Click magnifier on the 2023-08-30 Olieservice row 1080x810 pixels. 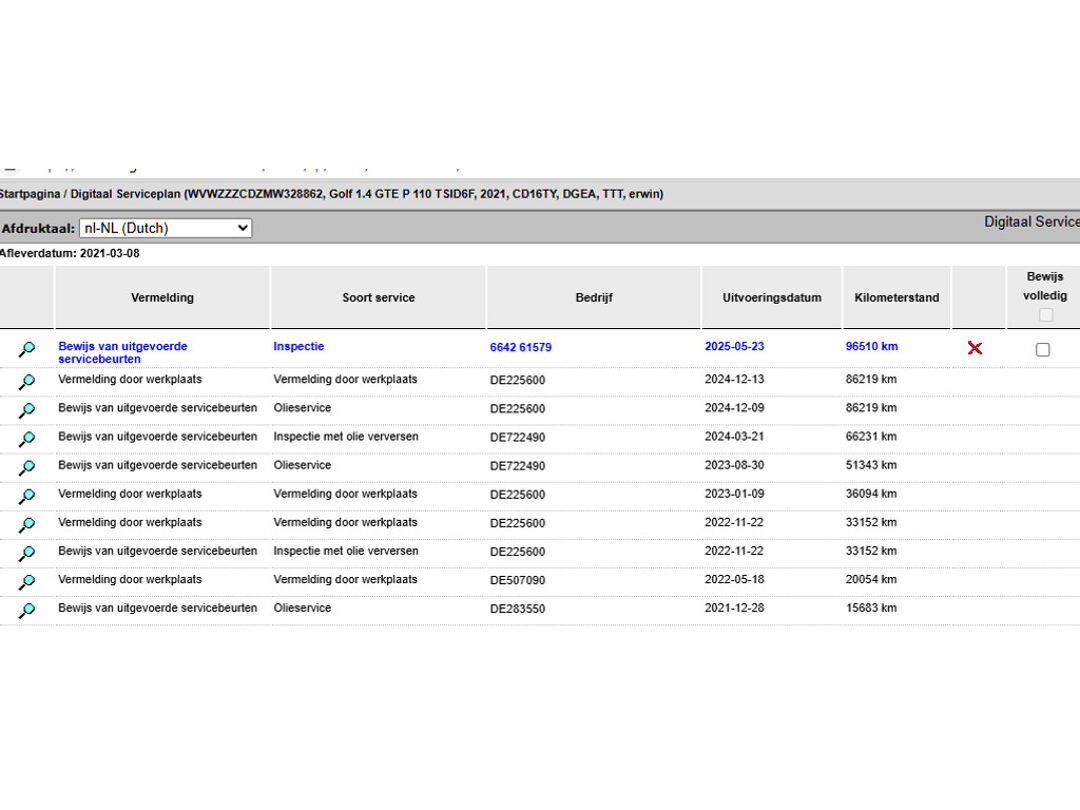click(x=26, y=467)
